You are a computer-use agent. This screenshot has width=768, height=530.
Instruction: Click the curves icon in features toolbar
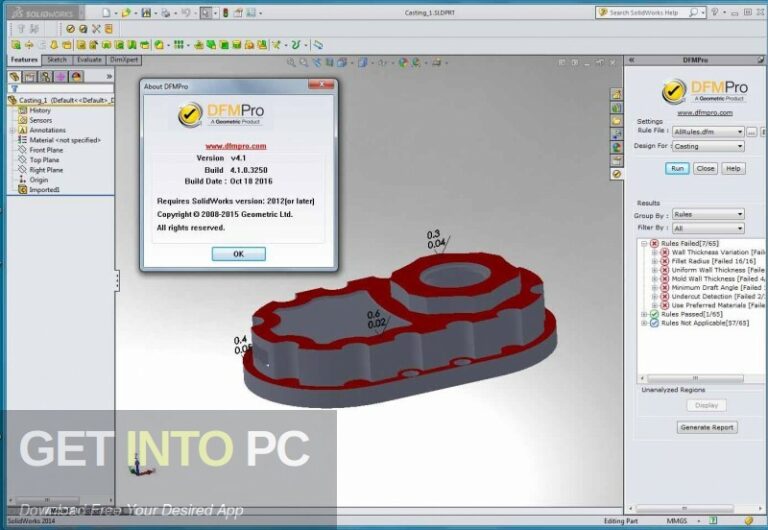click(295, 45)
